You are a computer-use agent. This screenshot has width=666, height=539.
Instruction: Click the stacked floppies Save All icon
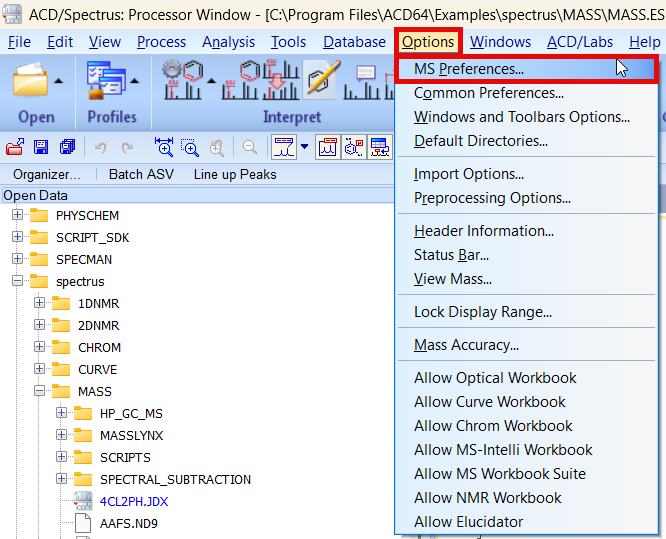[67, 147]
